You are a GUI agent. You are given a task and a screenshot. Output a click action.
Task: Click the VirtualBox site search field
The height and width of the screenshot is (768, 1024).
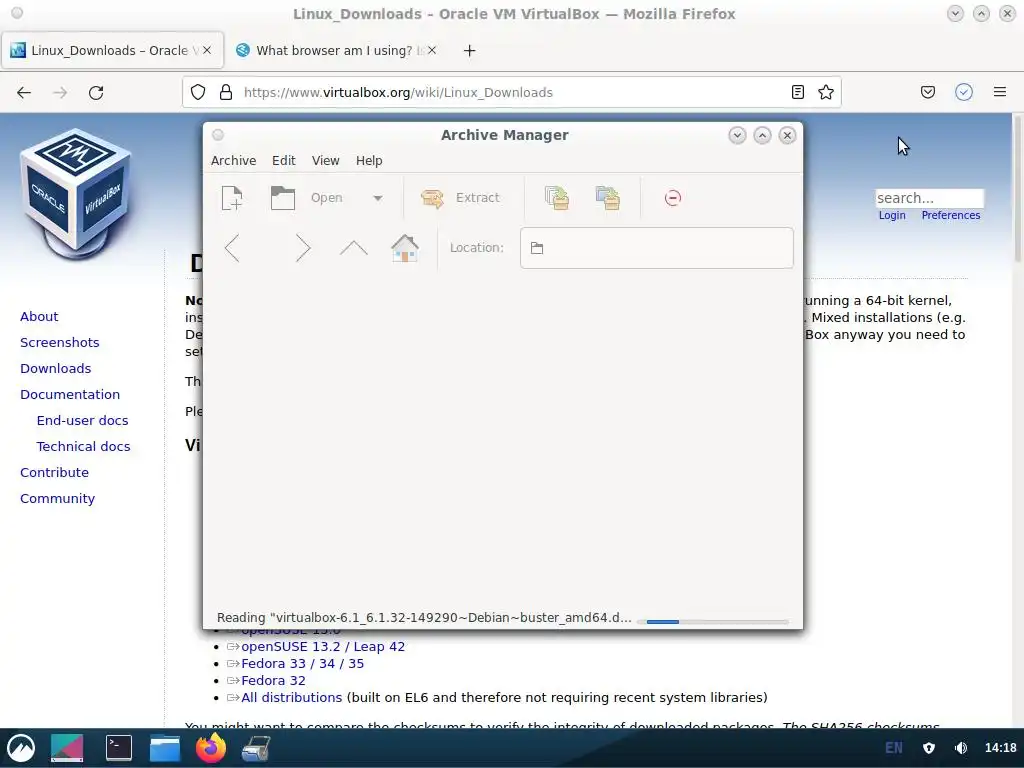tap(929, 198)
